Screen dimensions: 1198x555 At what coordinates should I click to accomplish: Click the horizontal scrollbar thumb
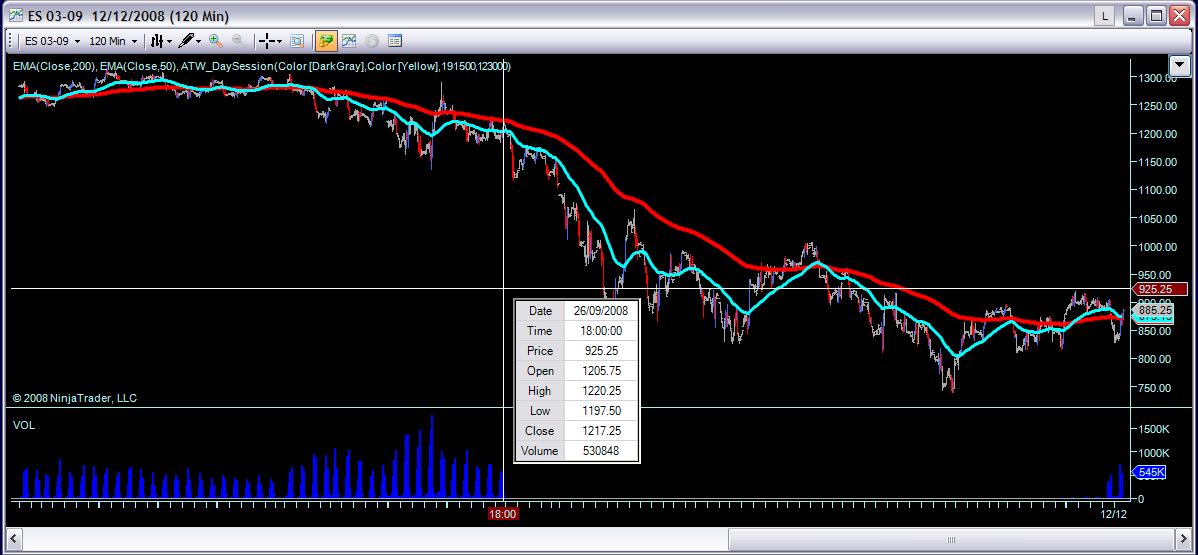pos(950,539)
